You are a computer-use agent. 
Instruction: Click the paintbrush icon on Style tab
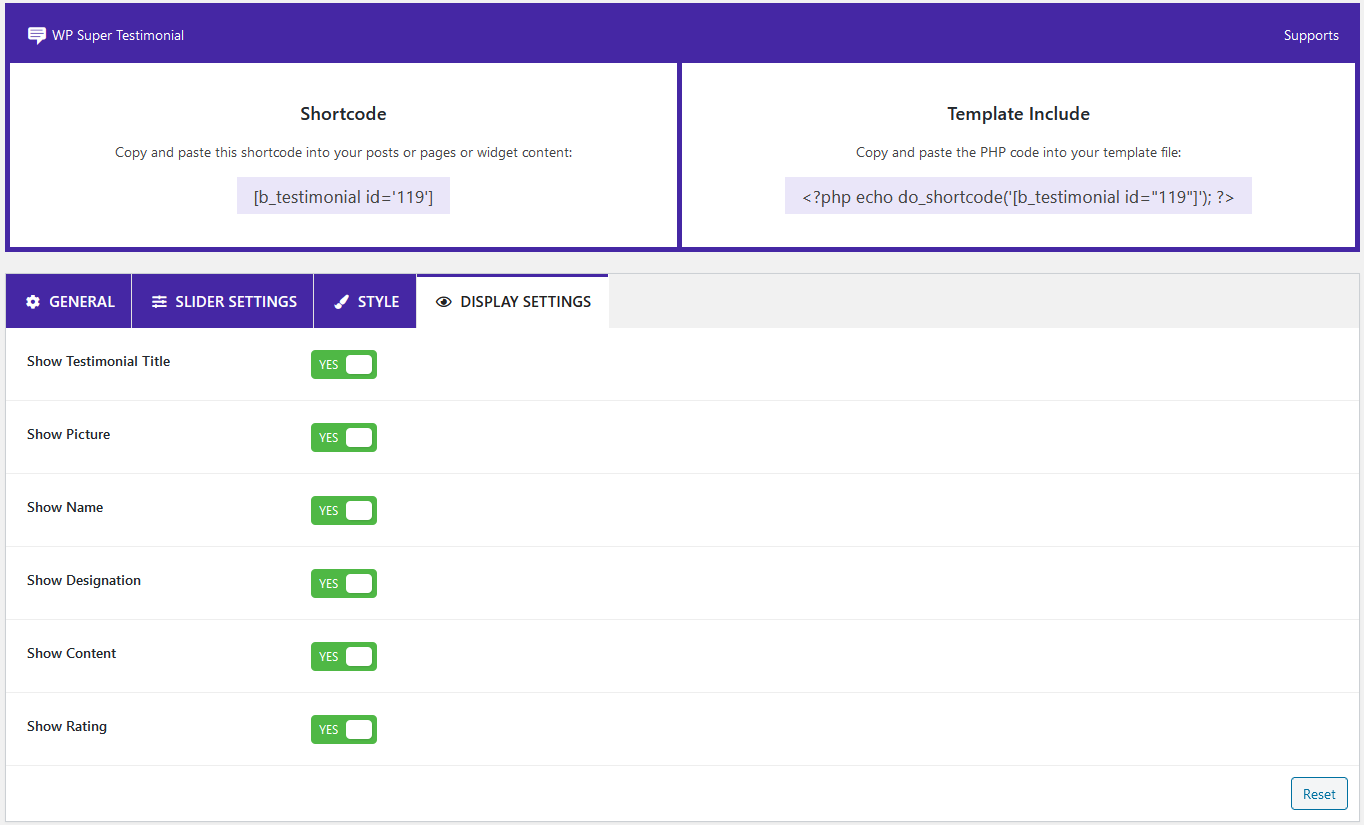tap(341, 302)
